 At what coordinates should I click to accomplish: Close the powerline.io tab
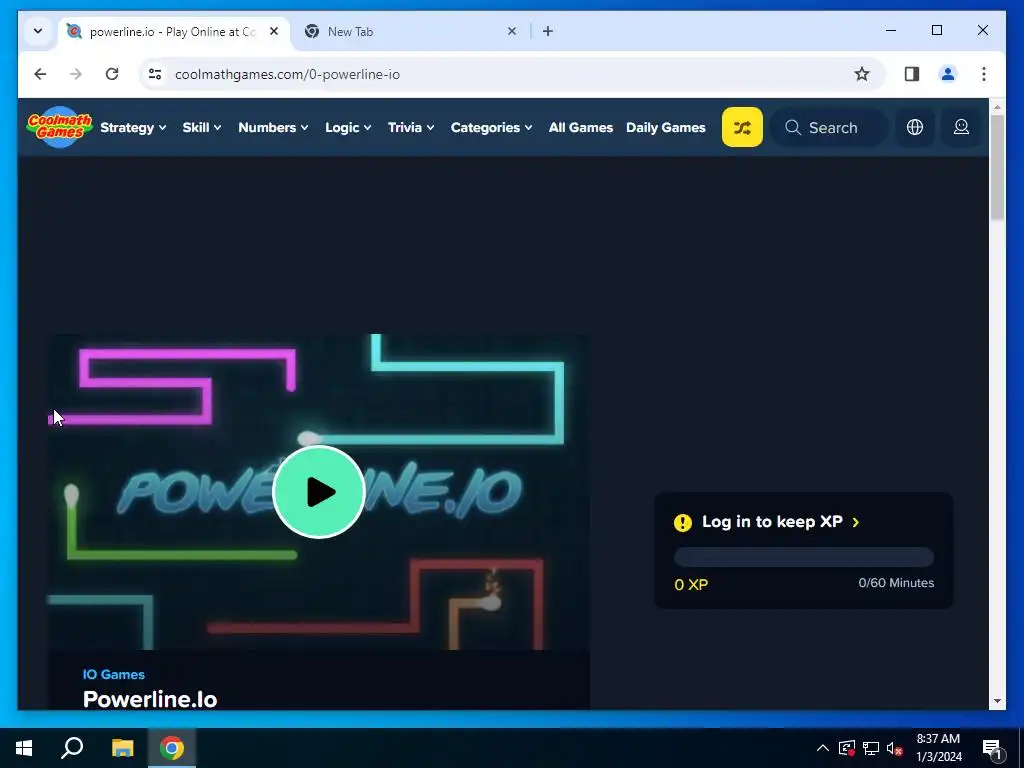[x=274, y=31]
